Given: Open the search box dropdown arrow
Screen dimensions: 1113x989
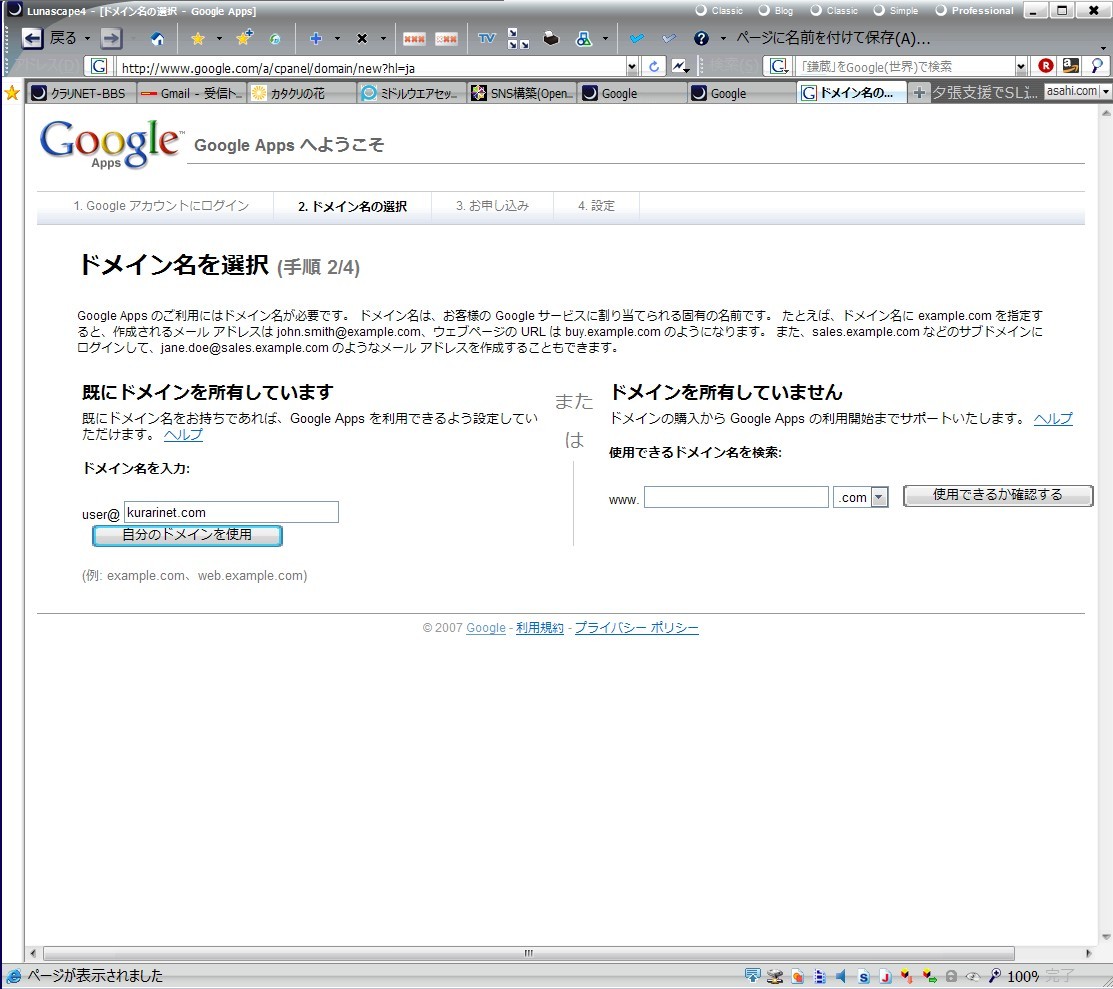Looking at the screenshot, I should [x=1021, y=67].
